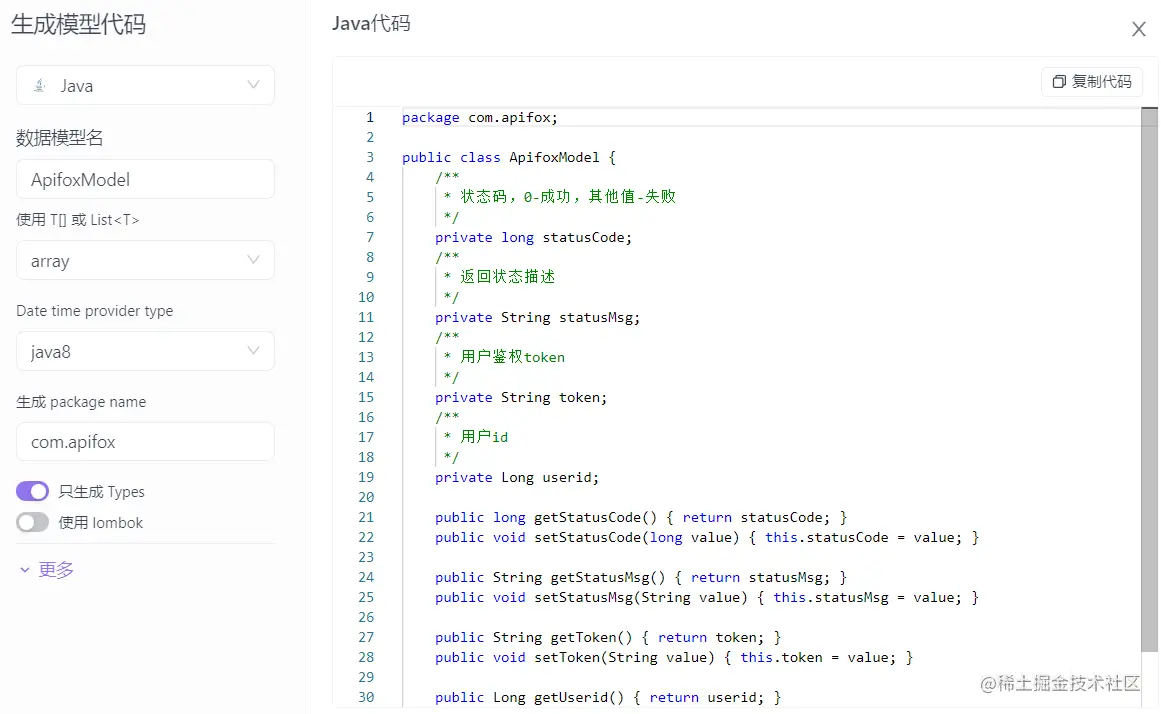This screenshot has height=714, width=1161.
Task: Click the '生成 package name' label
Action: [81, 401]
